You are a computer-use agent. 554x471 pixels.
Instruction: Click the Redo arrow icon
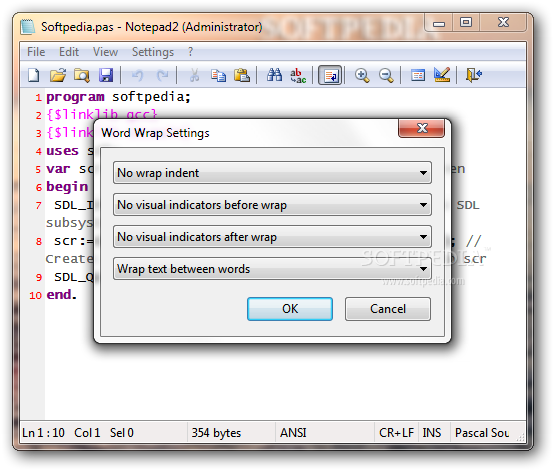162,75
